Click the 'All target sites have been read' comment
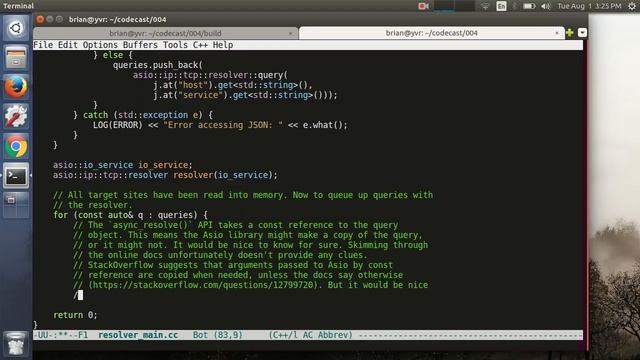Screen dimensions: 640x360 (x=243, y=195)
